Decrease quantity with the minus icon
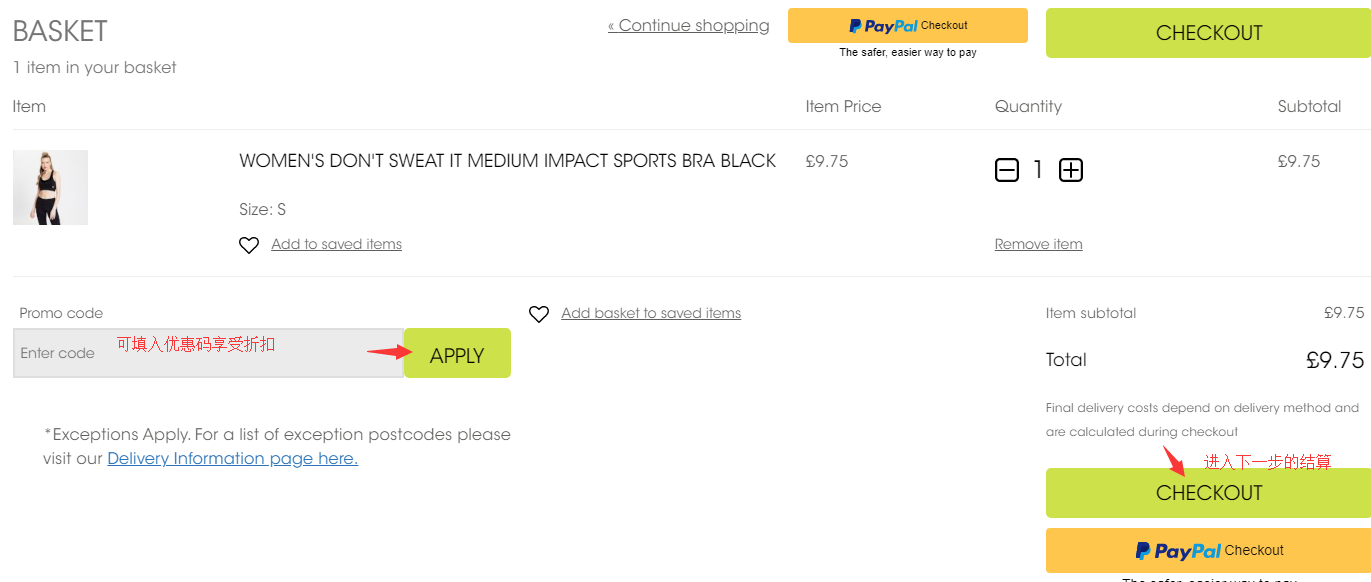The height and width of the screenshot is (582, 1371). click(1007, 171)
